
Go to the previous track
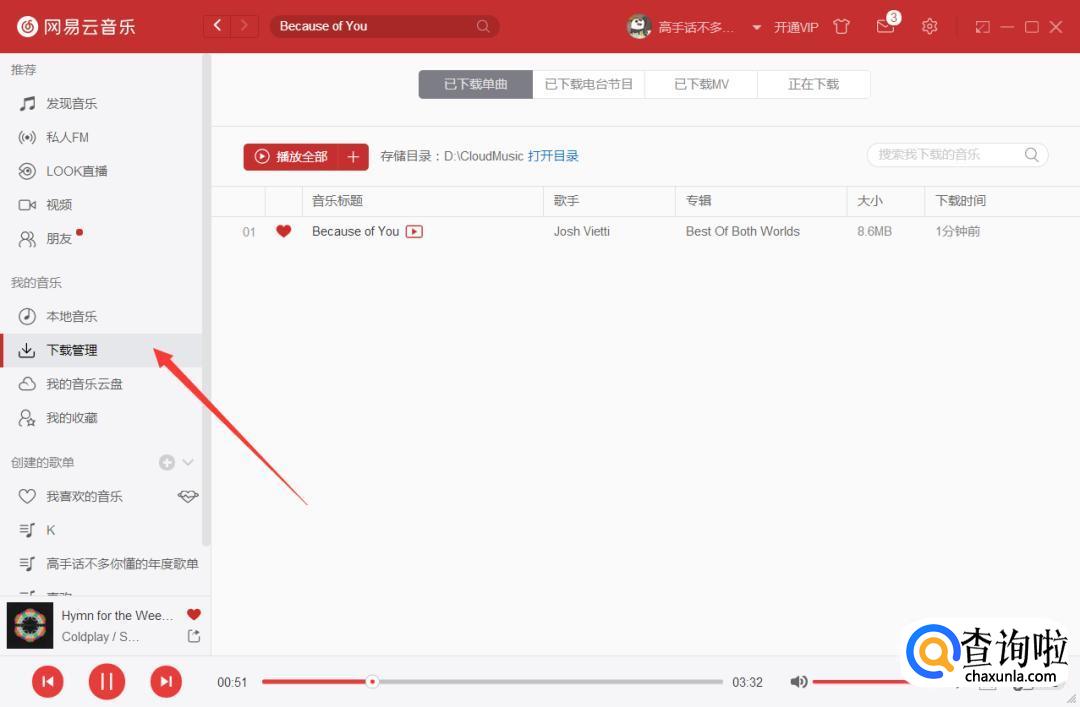pos(47,682)
